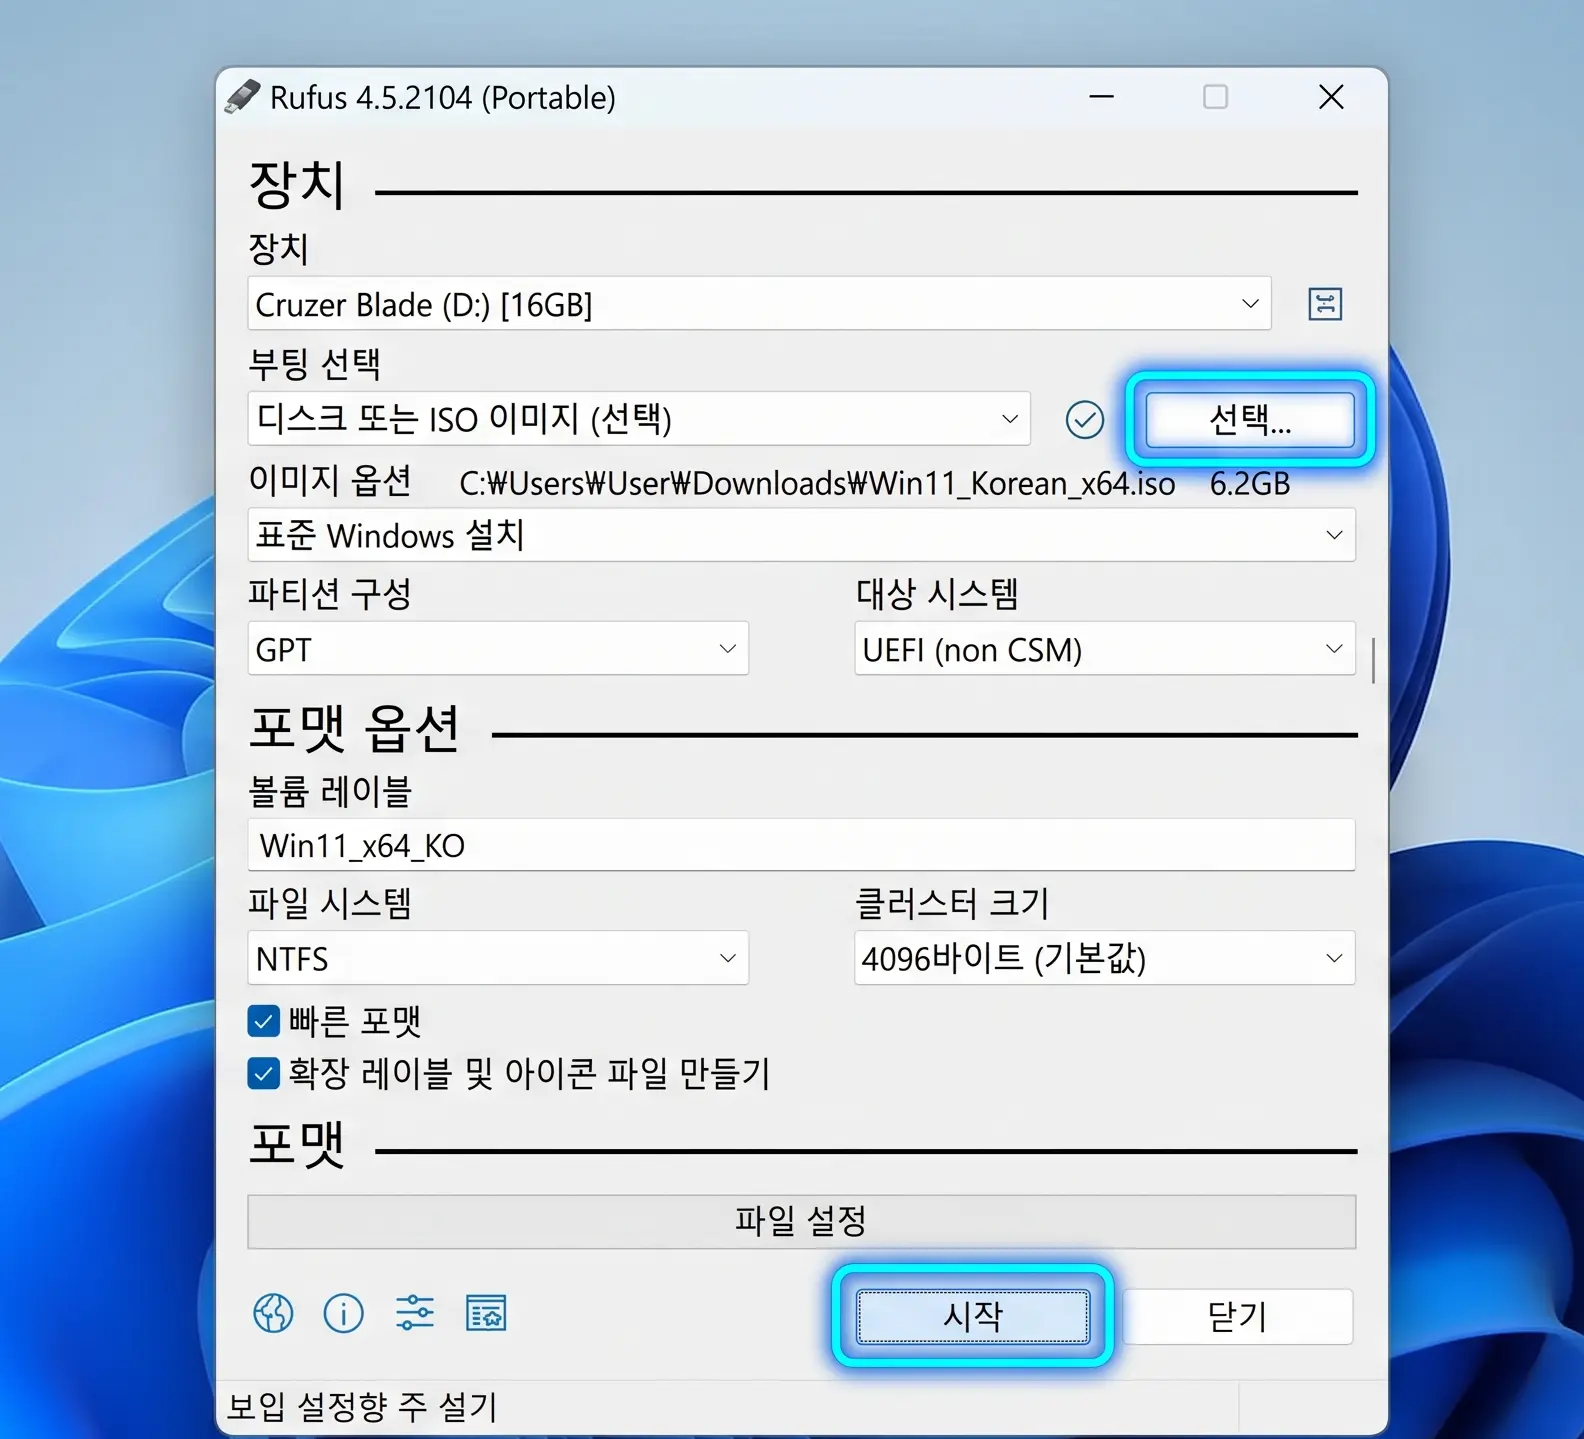Open the 디스크 또는 ISO 이미지 boot selection dropdown
This screenshot has height=1439, width=1584.
tap(639, 418)
